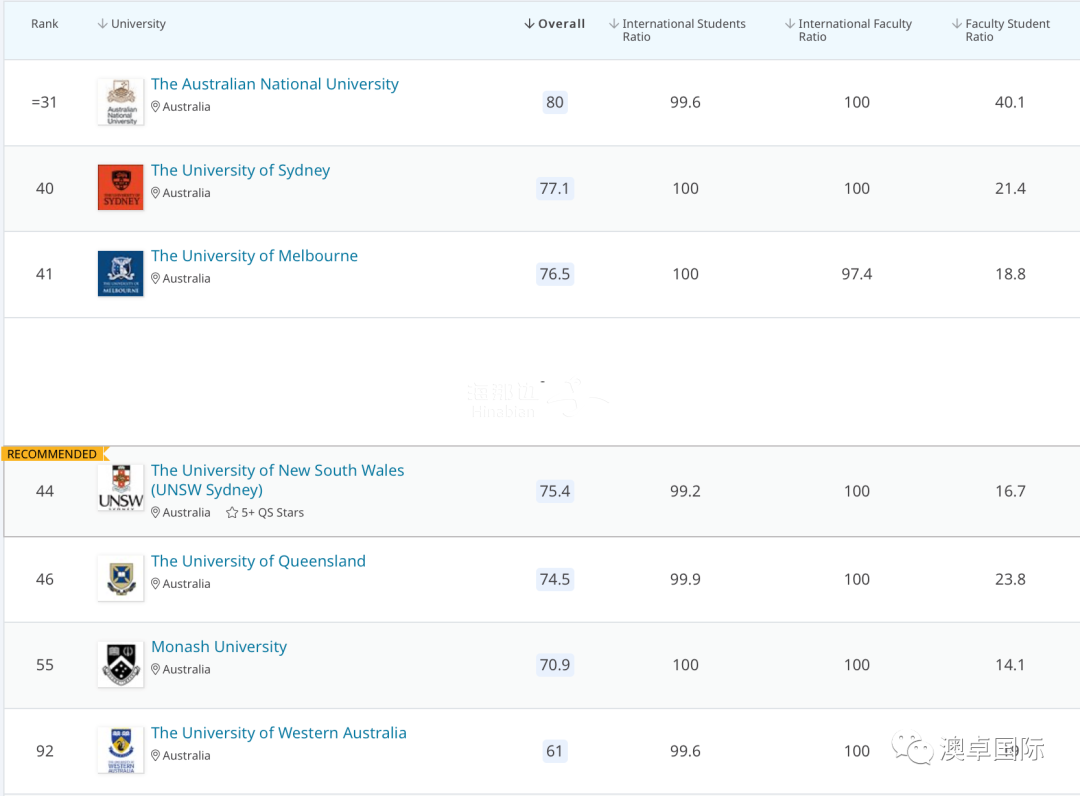The image size is (1080, 796).
Task: Click the Rank column header
Action: pos(45,23)
